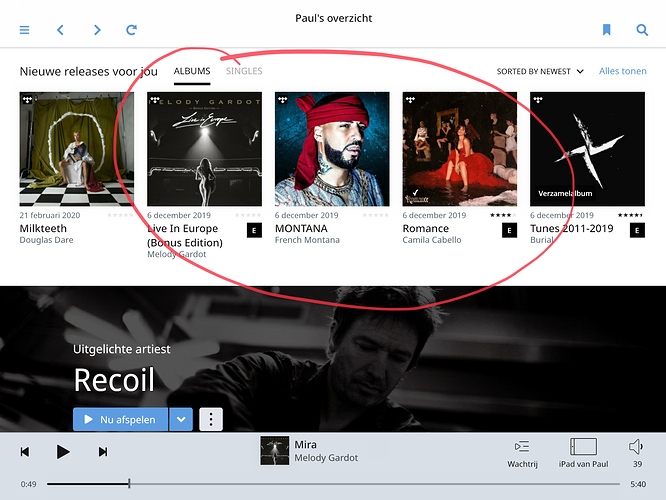Start playback with the play button
This screenshot has width=666, height=500.
[63, 452]
